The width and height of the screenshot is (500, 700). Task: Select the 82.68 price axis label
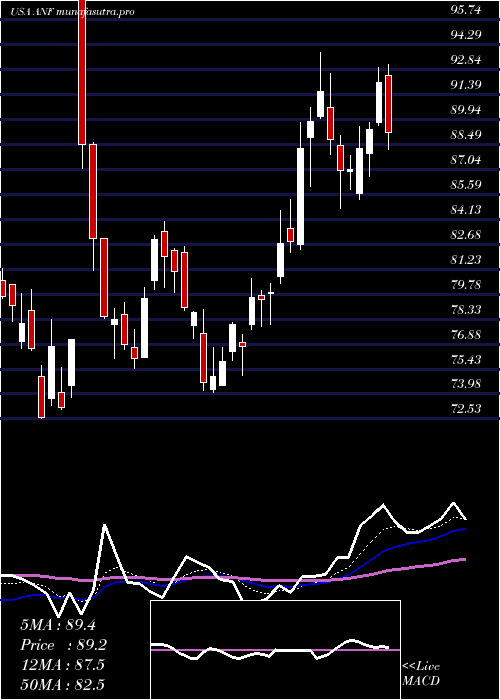click(466, 235)
